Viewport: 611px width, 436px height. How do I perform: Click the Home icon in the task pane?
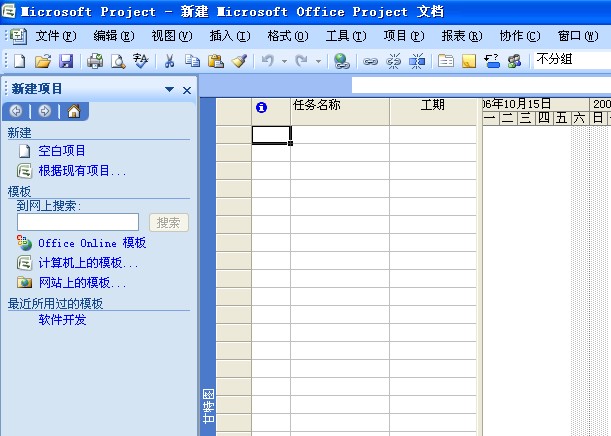[x=74, y=111]
